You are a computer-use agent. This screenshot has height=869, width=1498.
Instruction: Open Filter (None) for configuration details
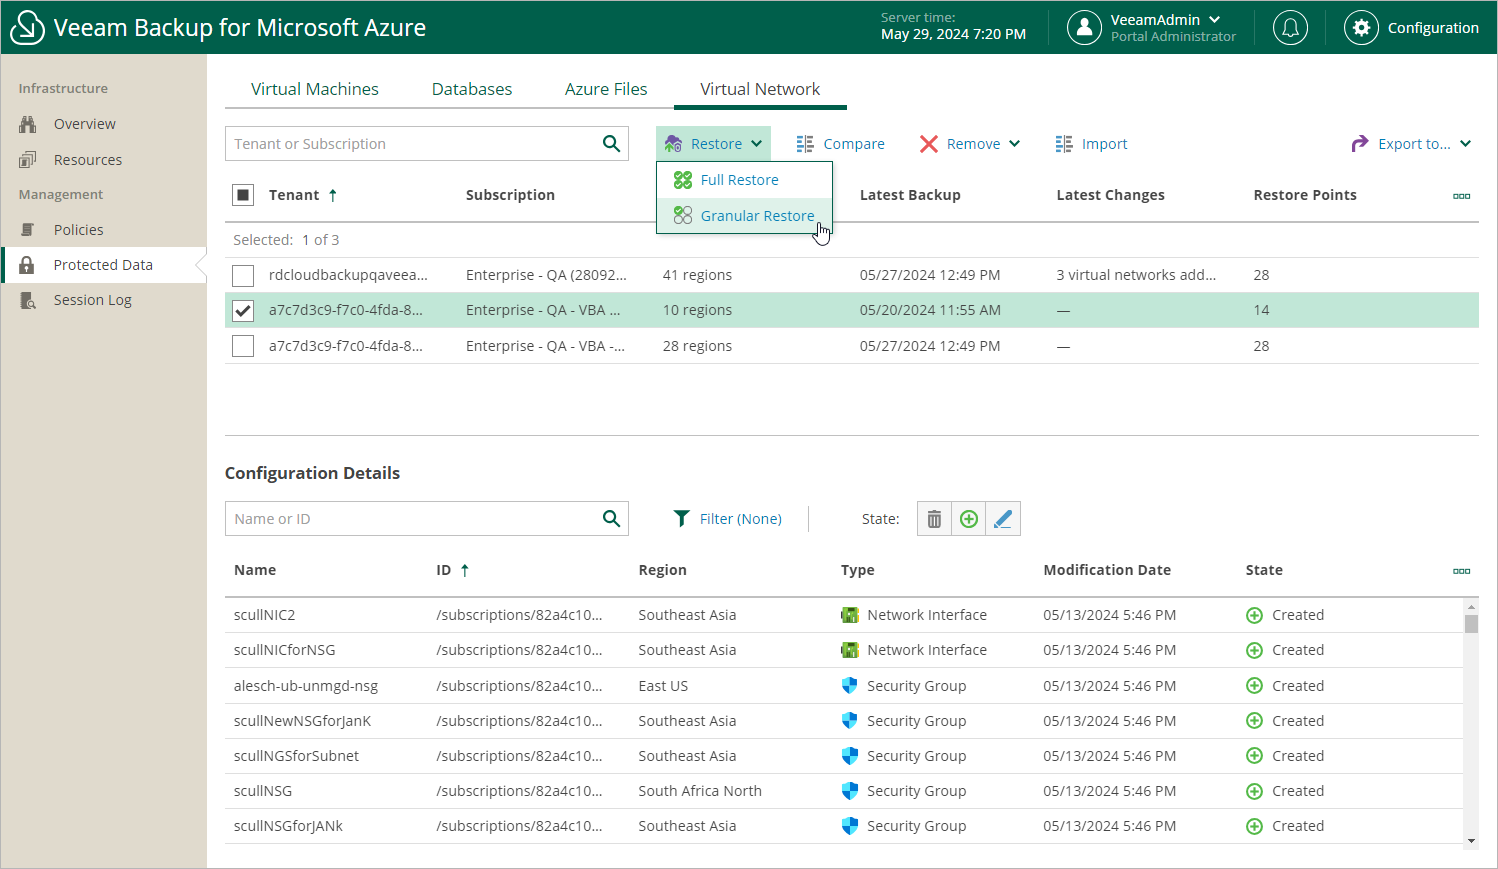727,519
